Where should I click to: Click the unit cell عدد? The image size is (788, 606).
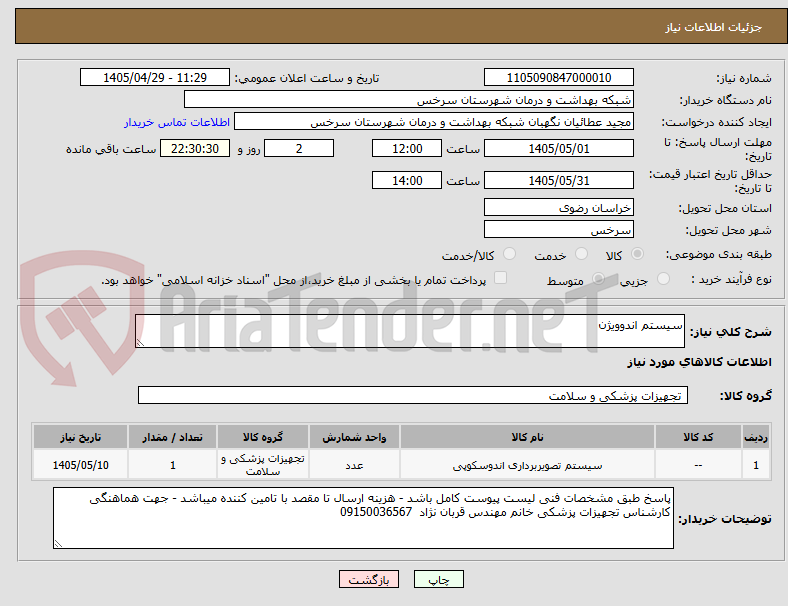(354, 465)
